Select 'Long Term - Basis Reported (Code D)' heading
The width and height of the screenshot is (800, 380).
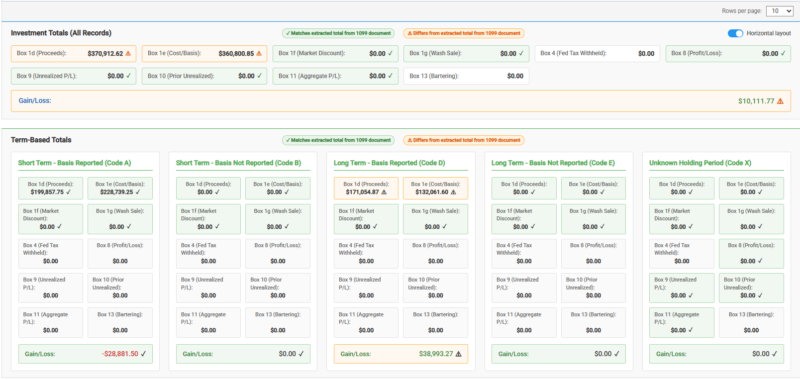click(x=390, y=163)
